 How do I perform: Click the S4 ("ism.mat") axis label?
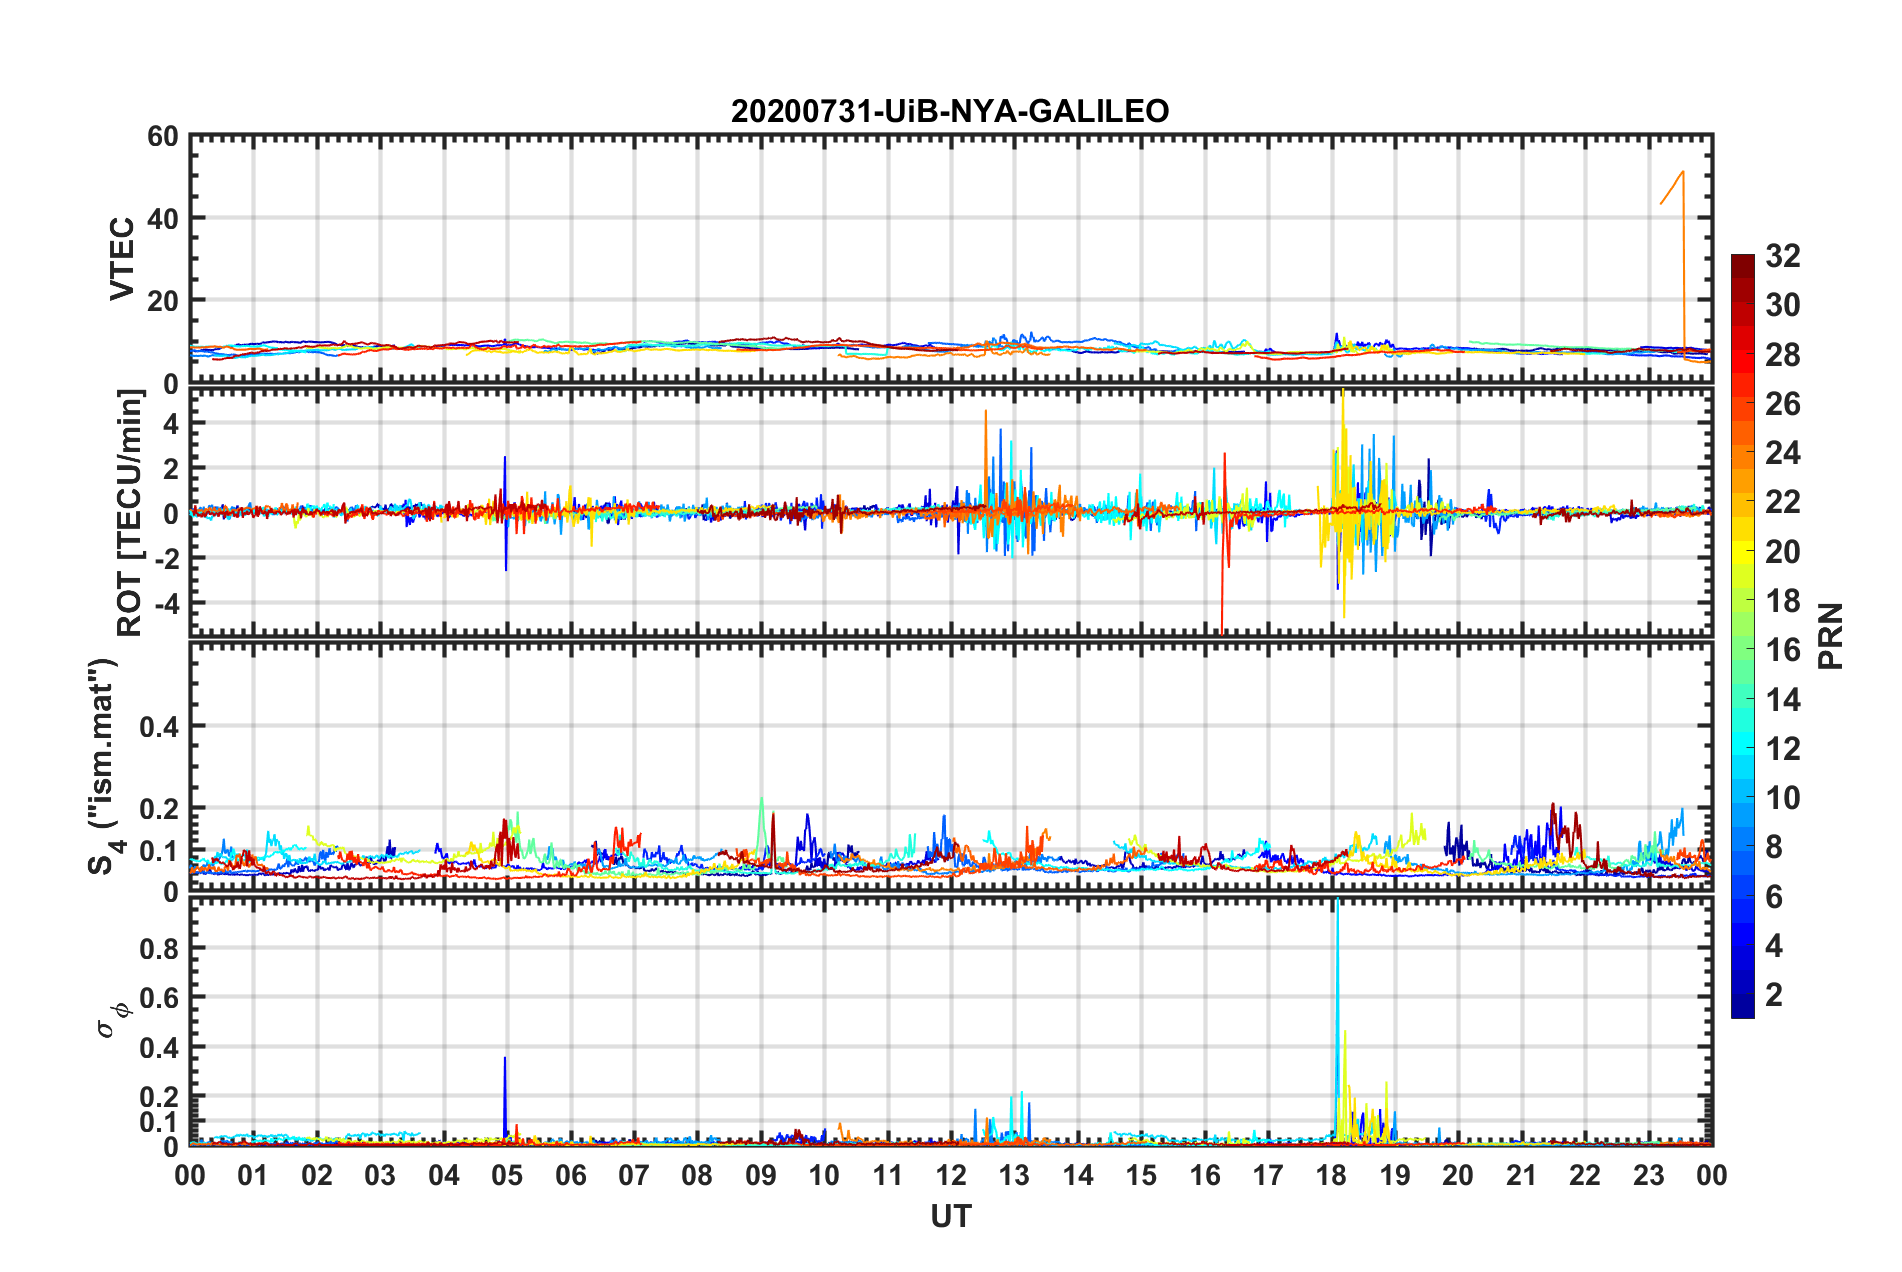pos(104,766)
